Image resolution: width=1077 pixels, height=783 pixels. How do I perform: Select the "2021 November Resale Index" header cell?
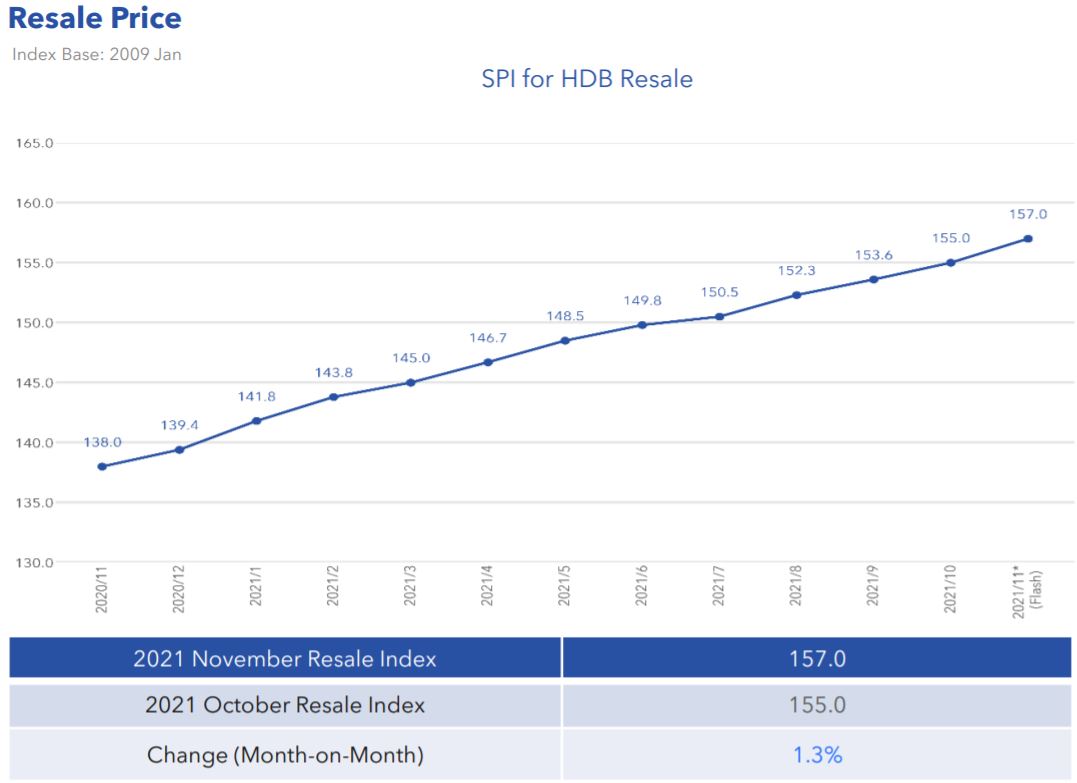(285, 659)
